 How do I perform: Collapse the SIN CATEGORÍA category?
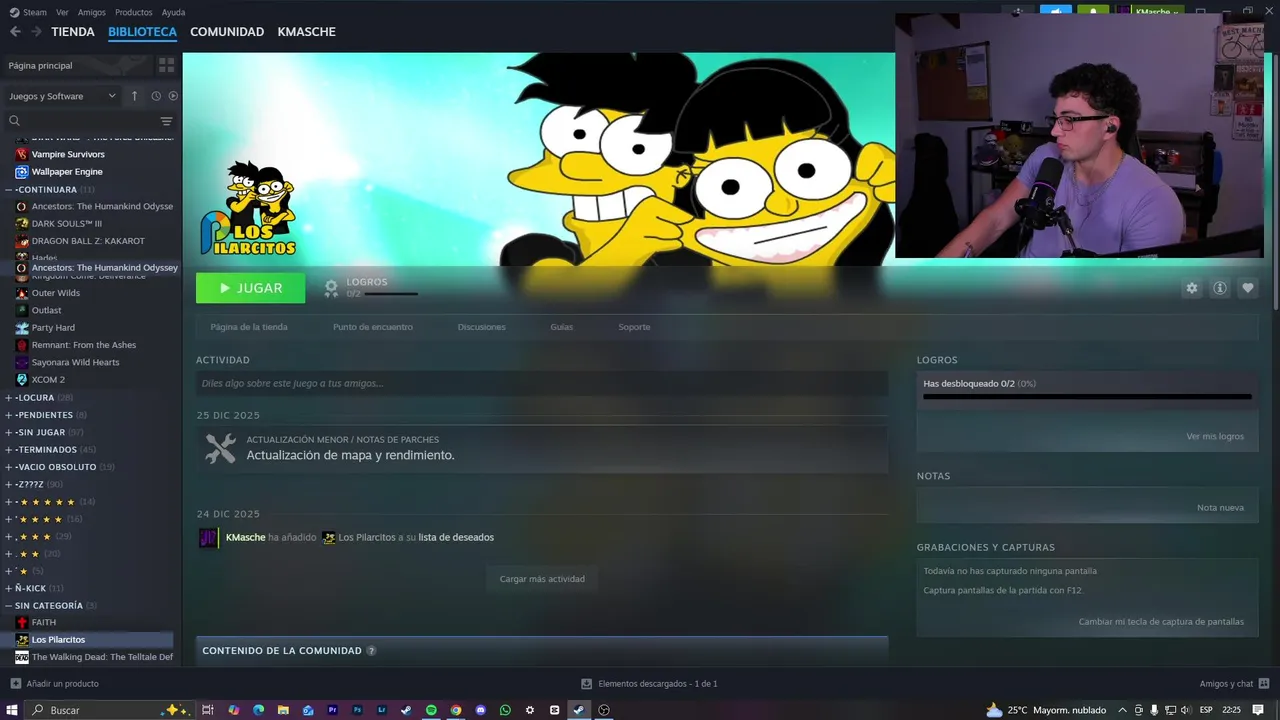pos(9,605)
